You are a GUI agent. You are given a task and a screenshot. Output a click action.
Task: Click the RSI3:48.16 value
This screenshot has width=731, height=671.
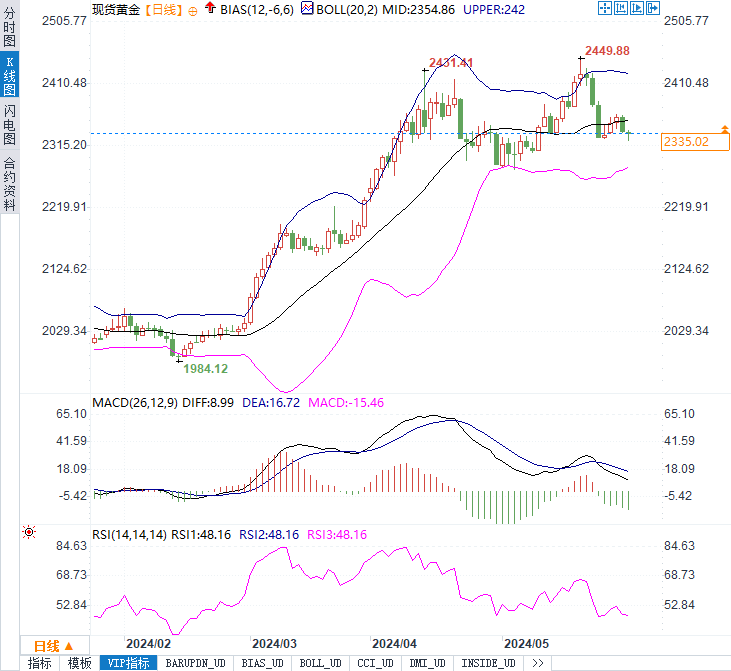(x=337, y=534)
